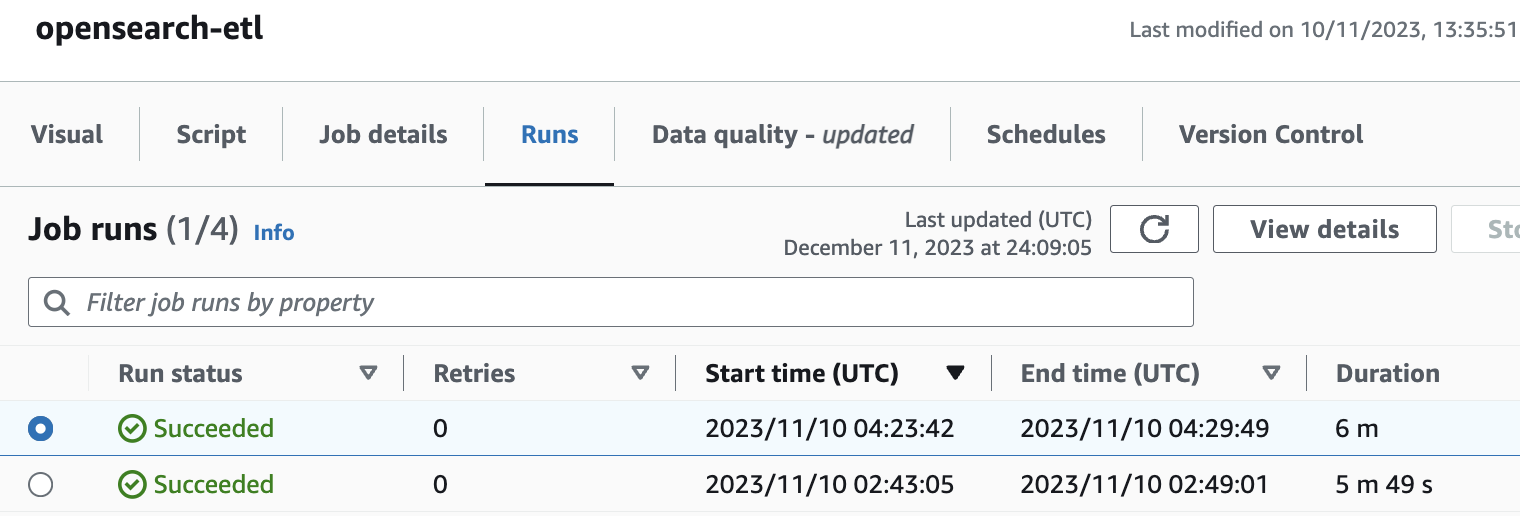Sort by End time (UTC) column arrow
Viewport: 1520px width, 516px height.
point(1271,373)
